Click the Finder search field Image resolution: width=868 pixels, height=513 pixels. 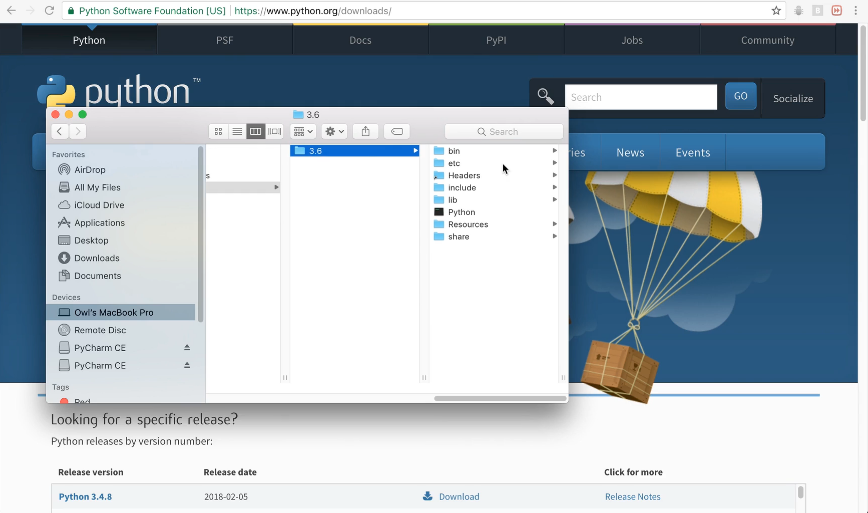pyautogui.click(x=504, y=132)
